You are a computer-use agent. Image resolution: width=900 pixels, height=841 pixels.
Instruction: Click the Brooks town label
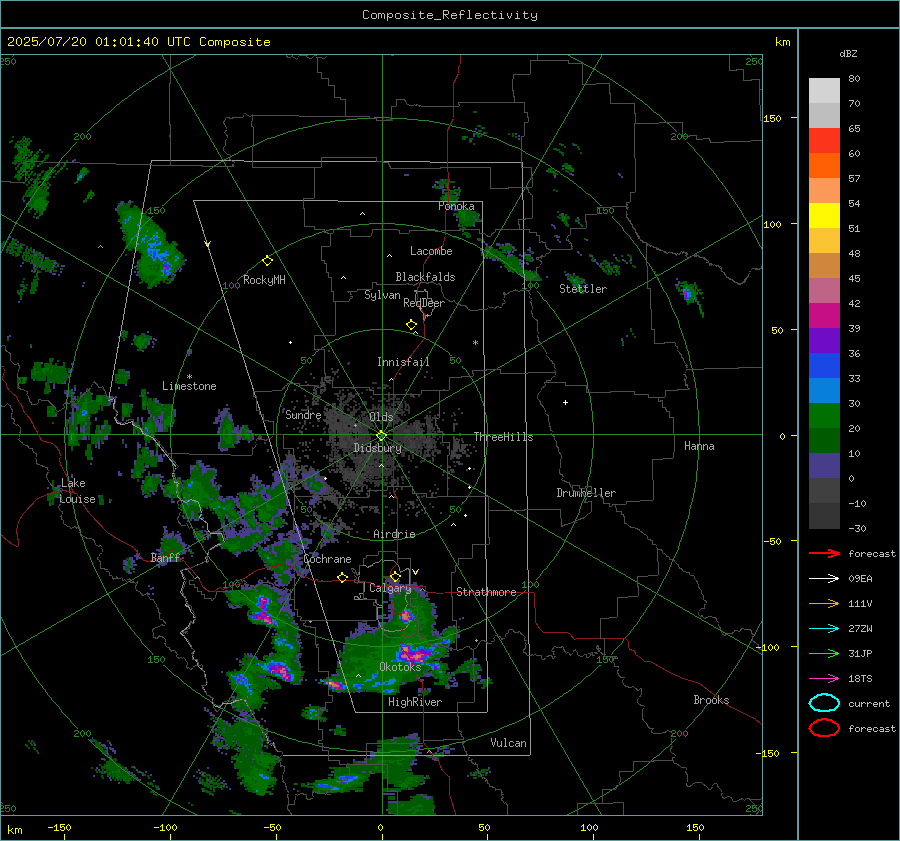[x=711, y=700]
